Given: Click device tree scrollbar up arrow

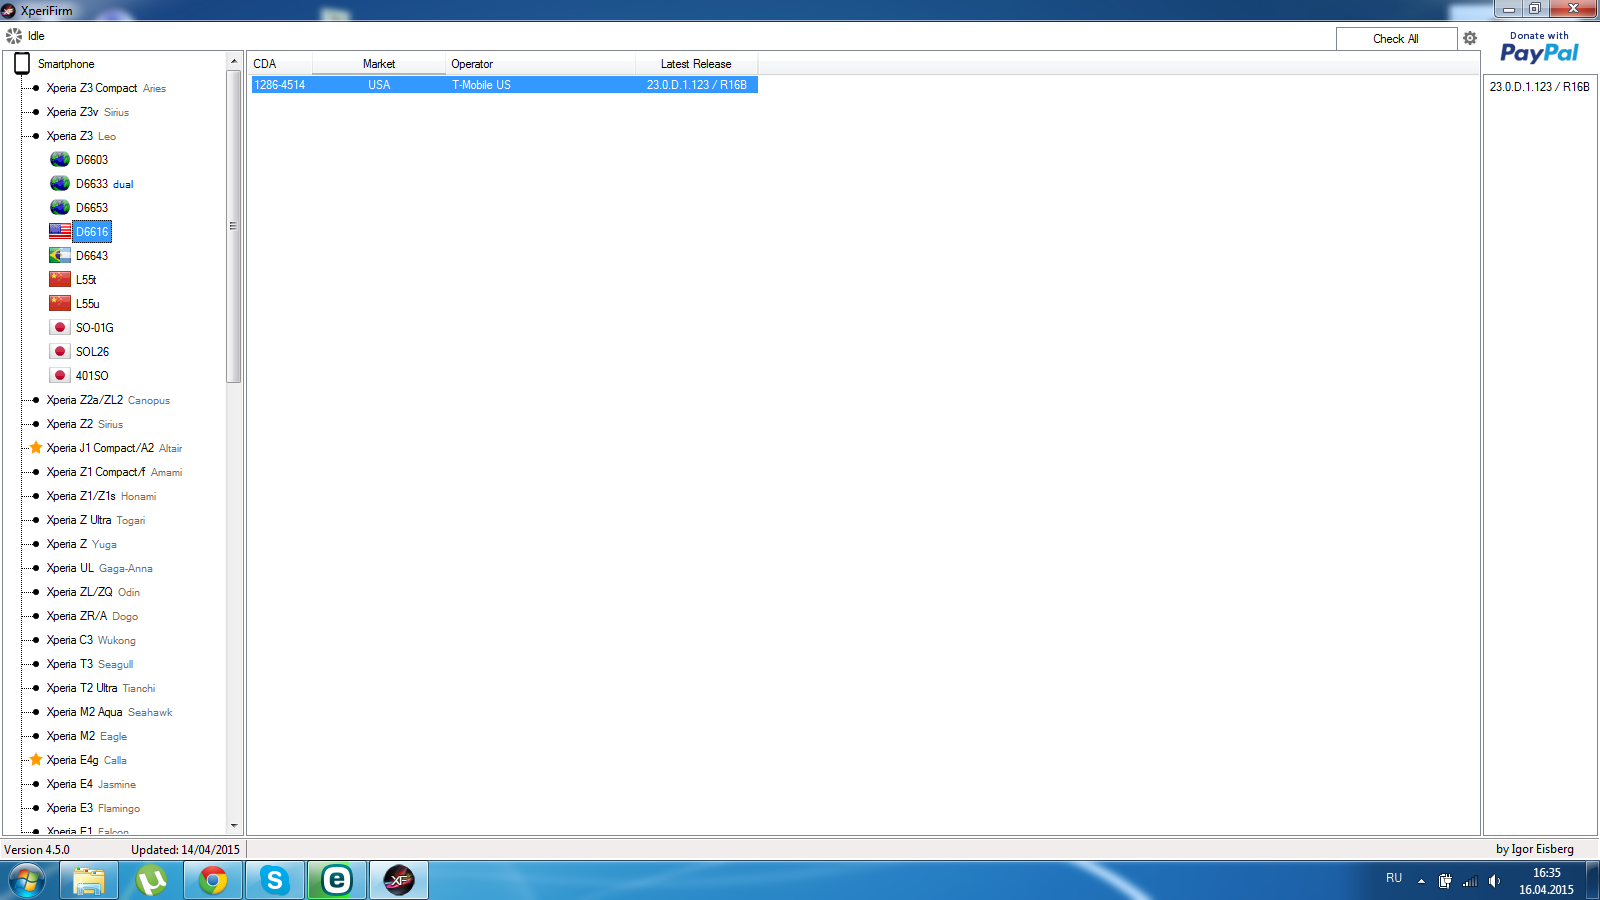Looking at the screenshot, I should pos(234,61).
